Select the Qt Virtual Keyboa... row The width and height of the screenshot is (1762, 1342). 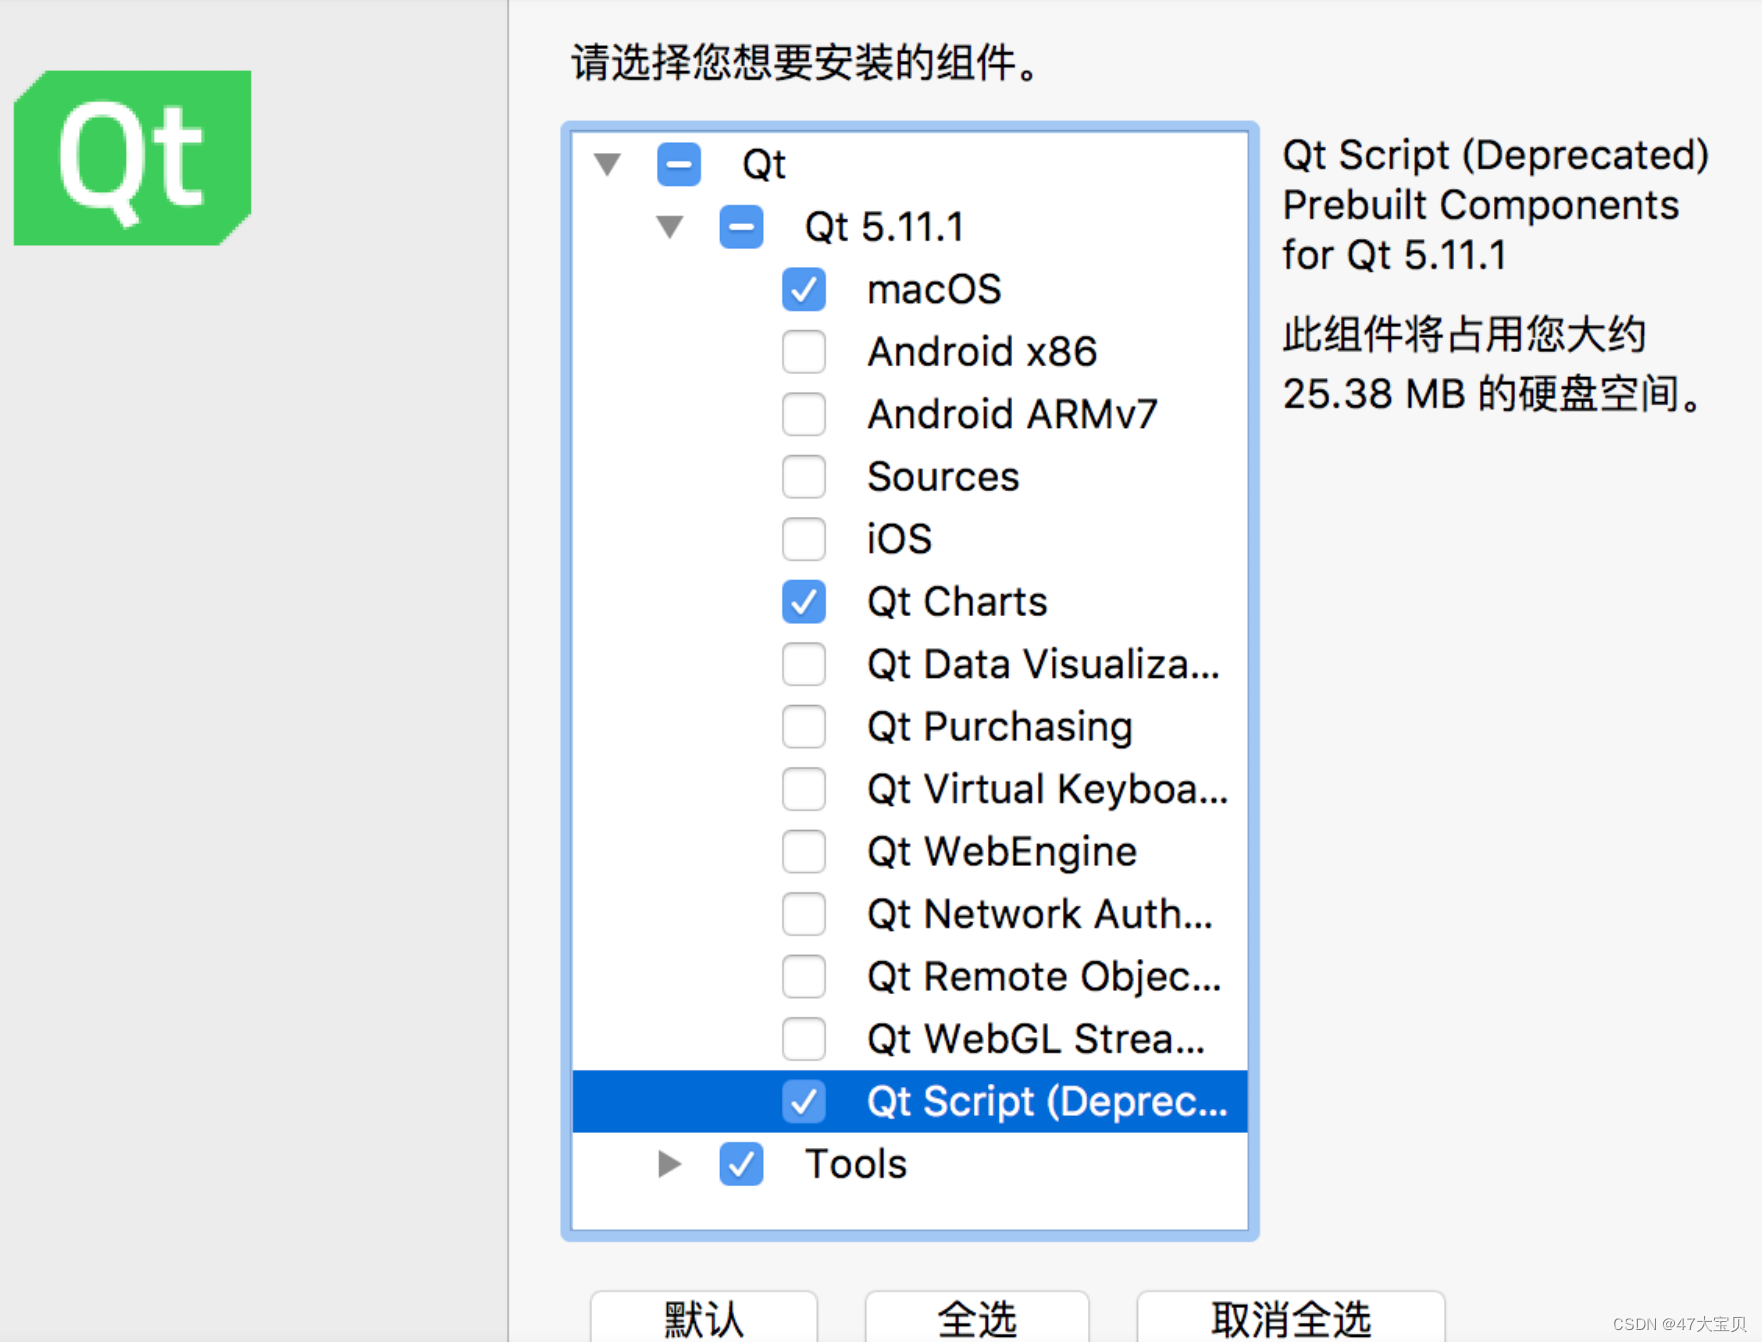click(x=910, y=790)
